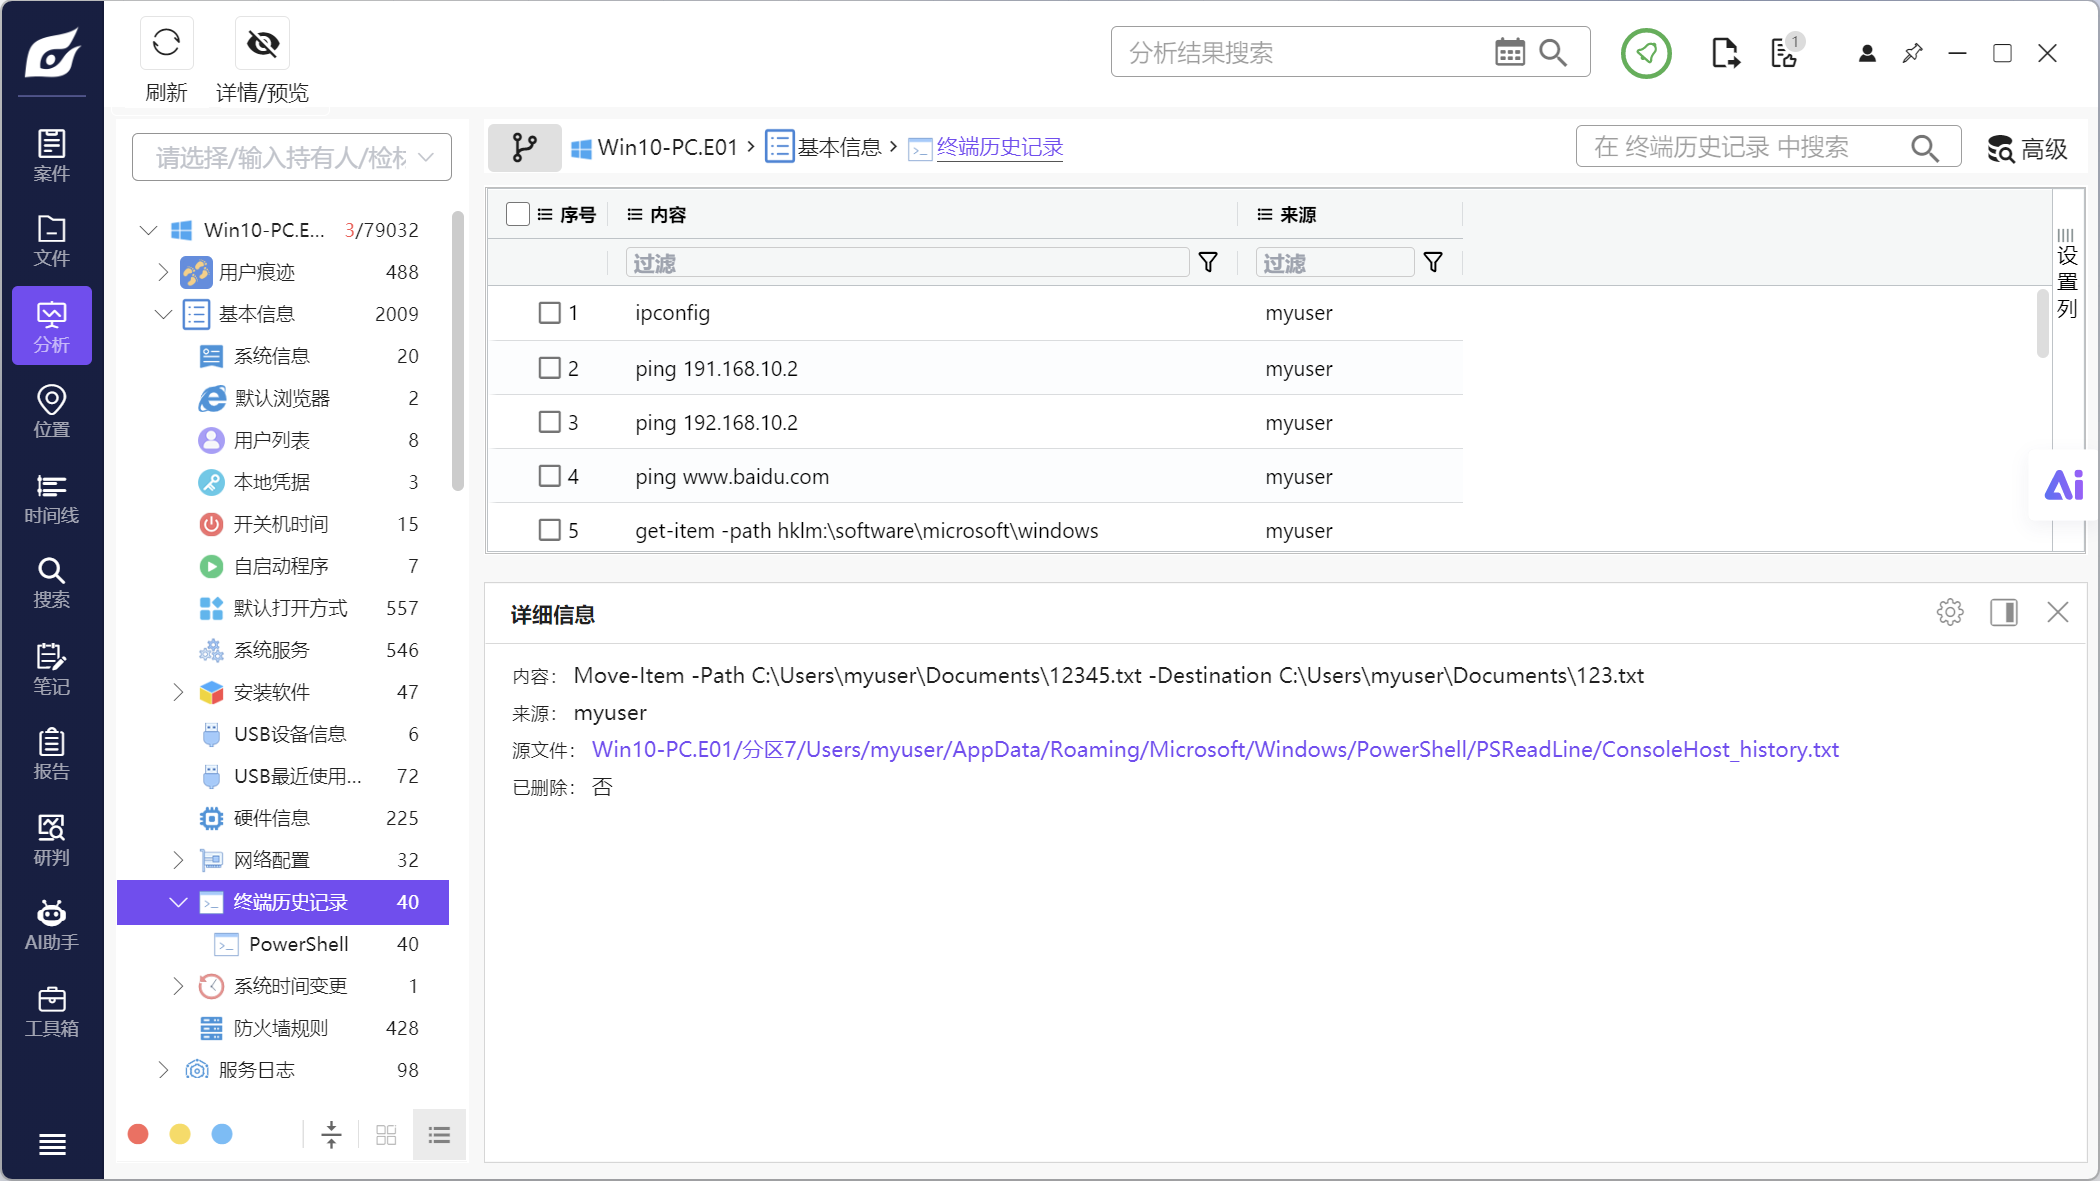Check row 4 ping www.baidu.com checkbox
2100x1181 pixels.
[x=549, y=476]
